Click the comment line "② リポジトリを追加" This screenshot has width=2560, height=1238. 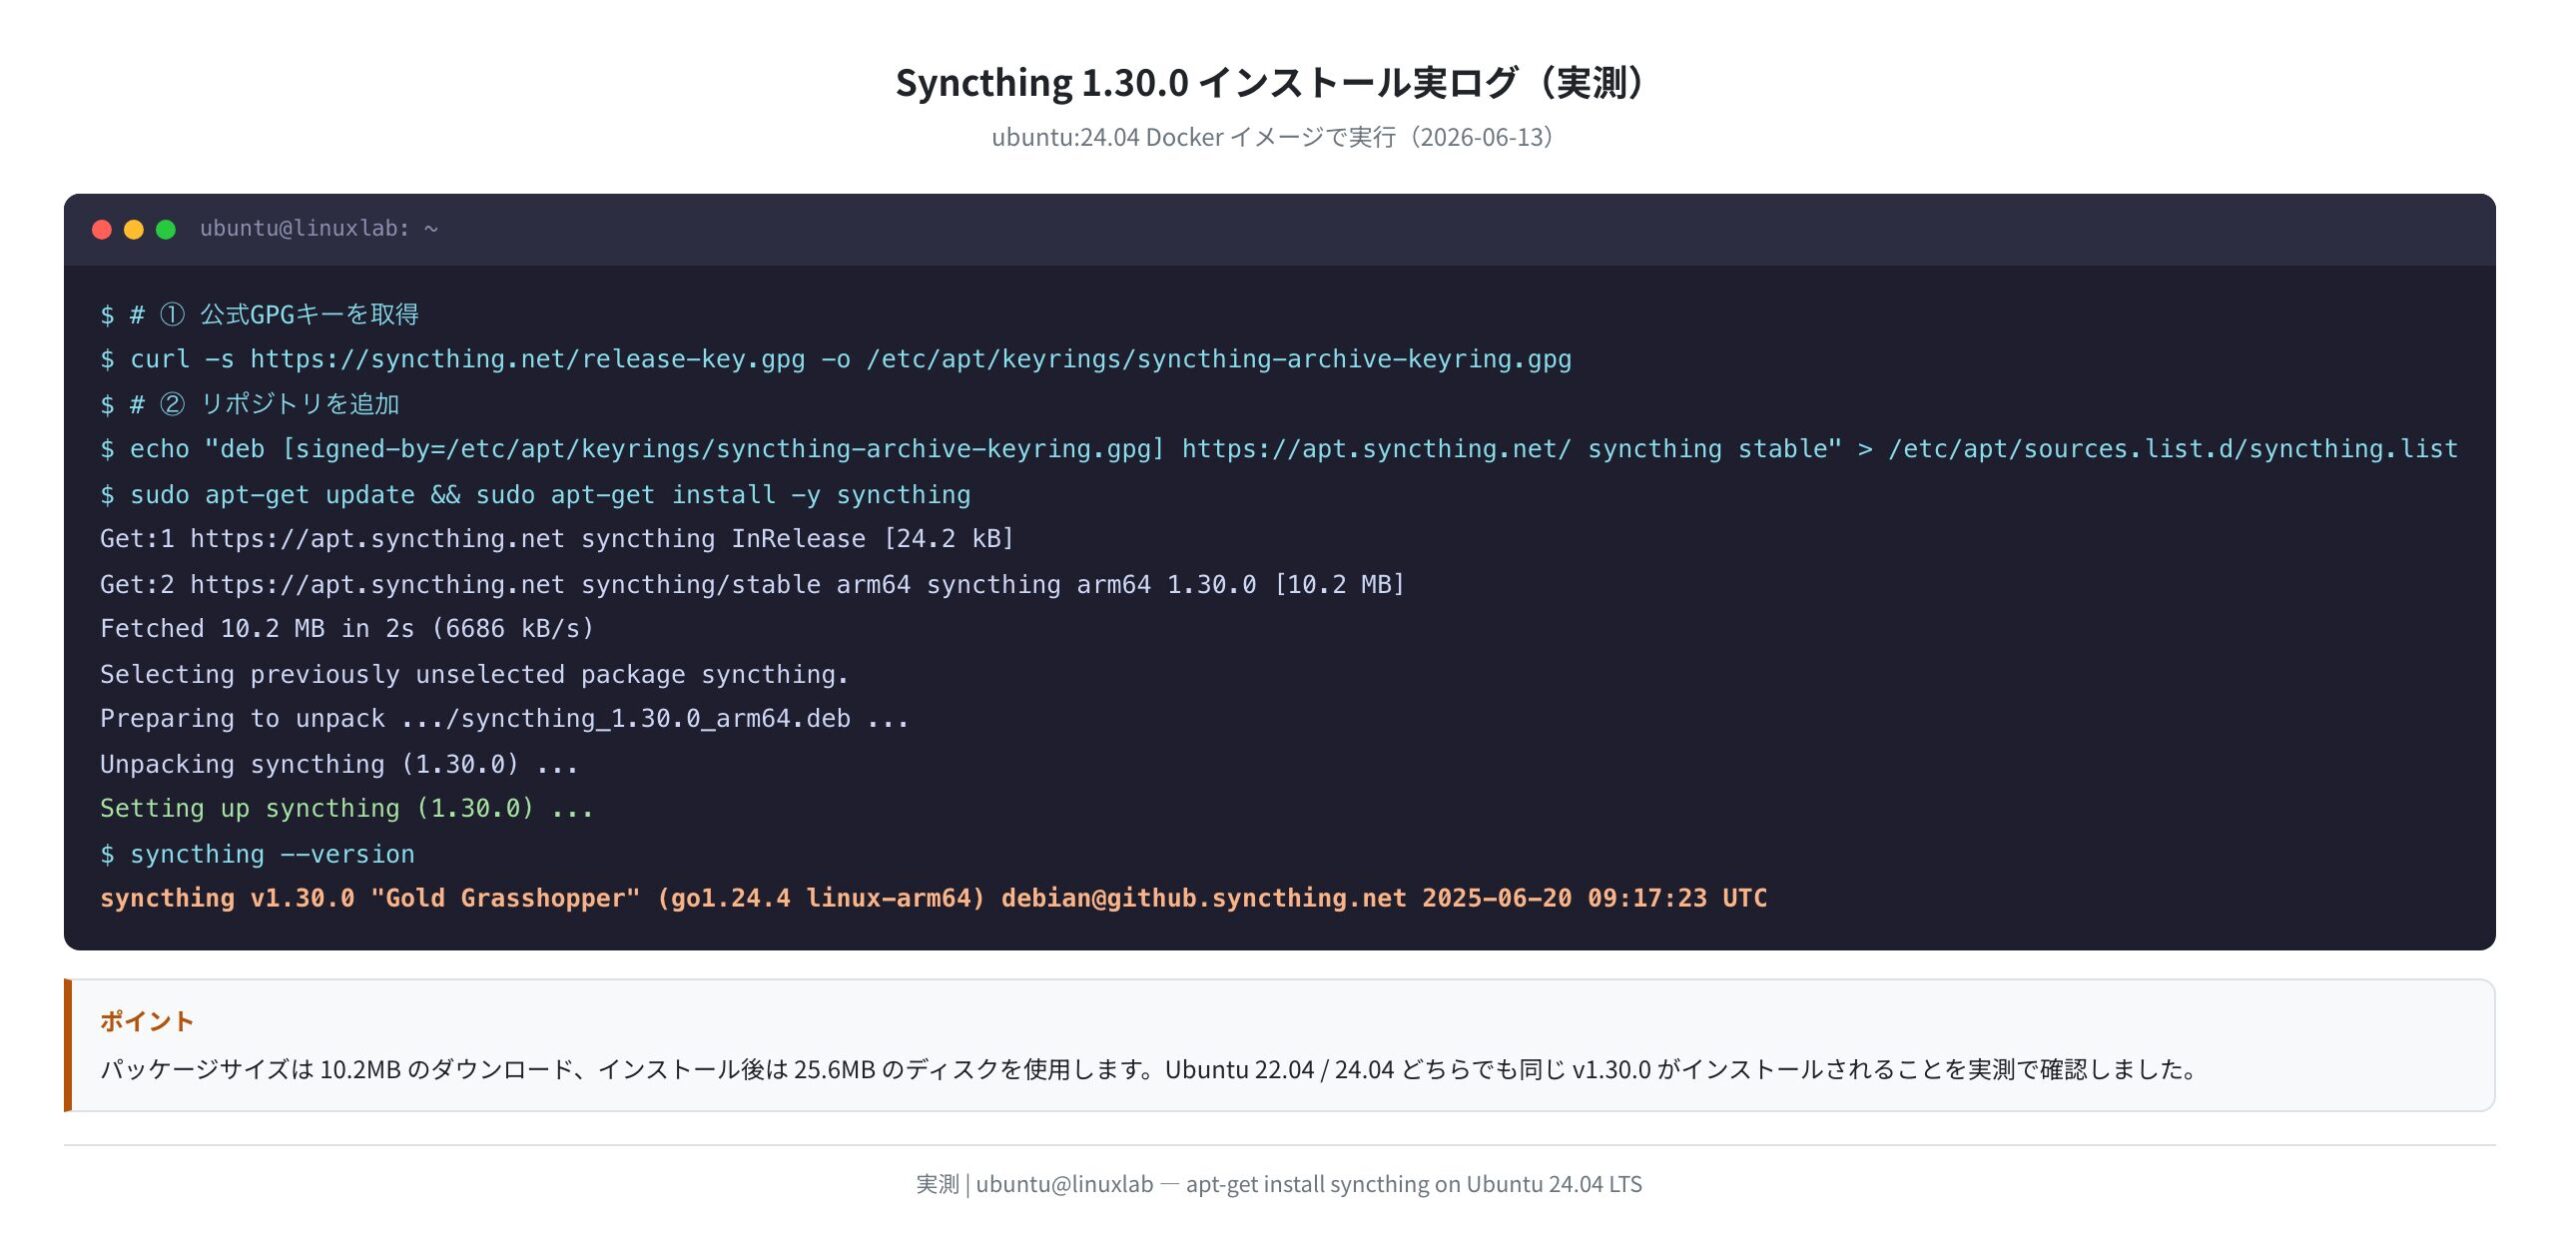tap(249, 404)
